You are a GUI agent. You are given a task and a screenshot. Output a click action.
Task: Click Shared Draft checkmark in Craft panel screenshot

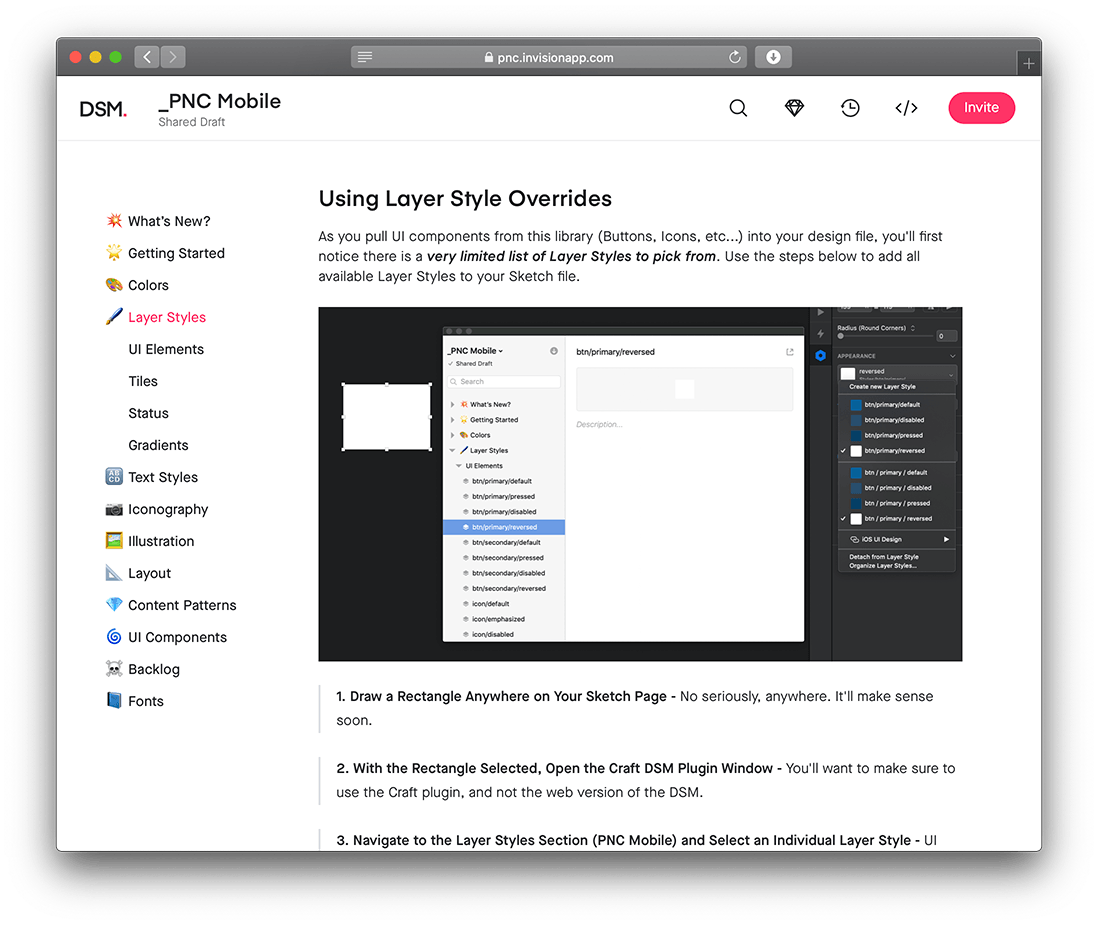451,364
